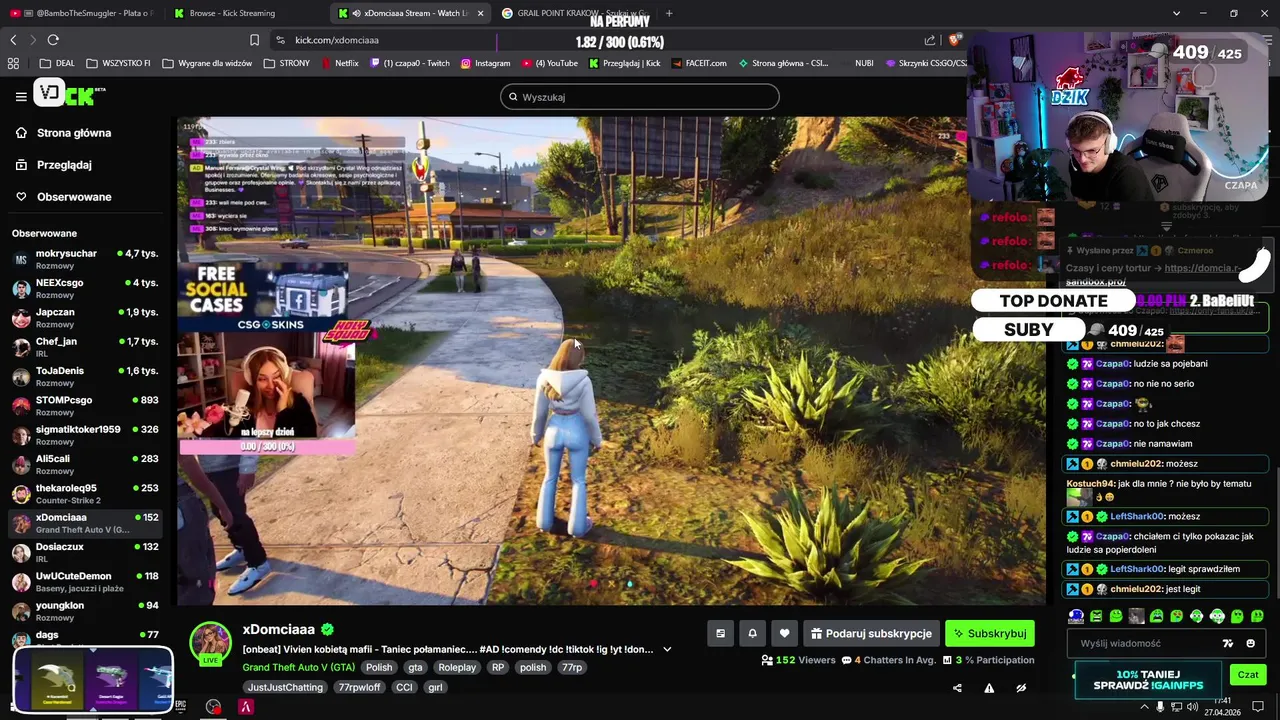This screenshot has width=1280, height=720.
Task: Open NEEXcsgo channel in followed list
Action: (x=85, y=288)
